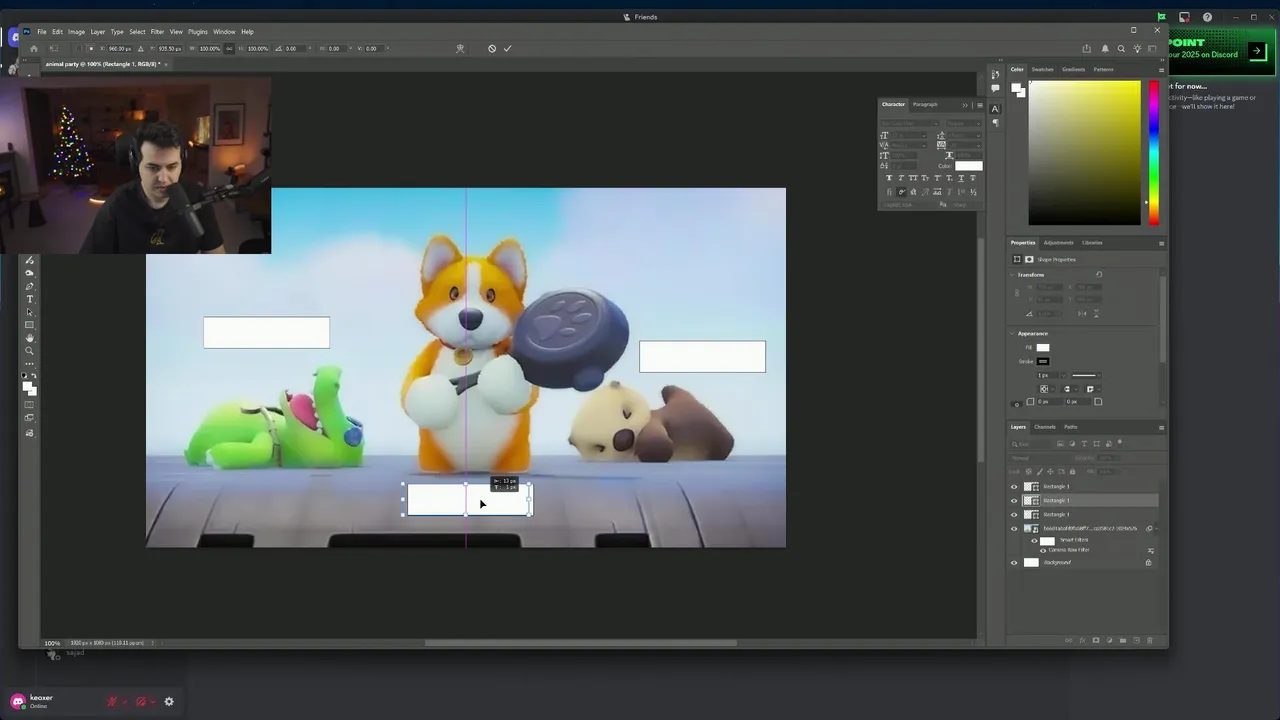
Task: Select the Path Selection tool
Action: (29, 312)
